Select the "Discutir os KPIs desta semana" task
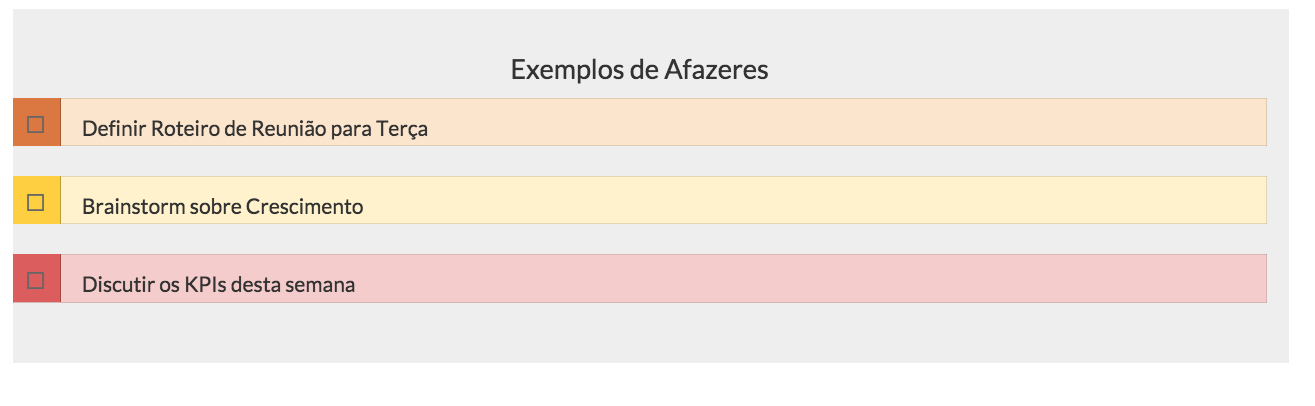1315x406 pixels. 218,285
